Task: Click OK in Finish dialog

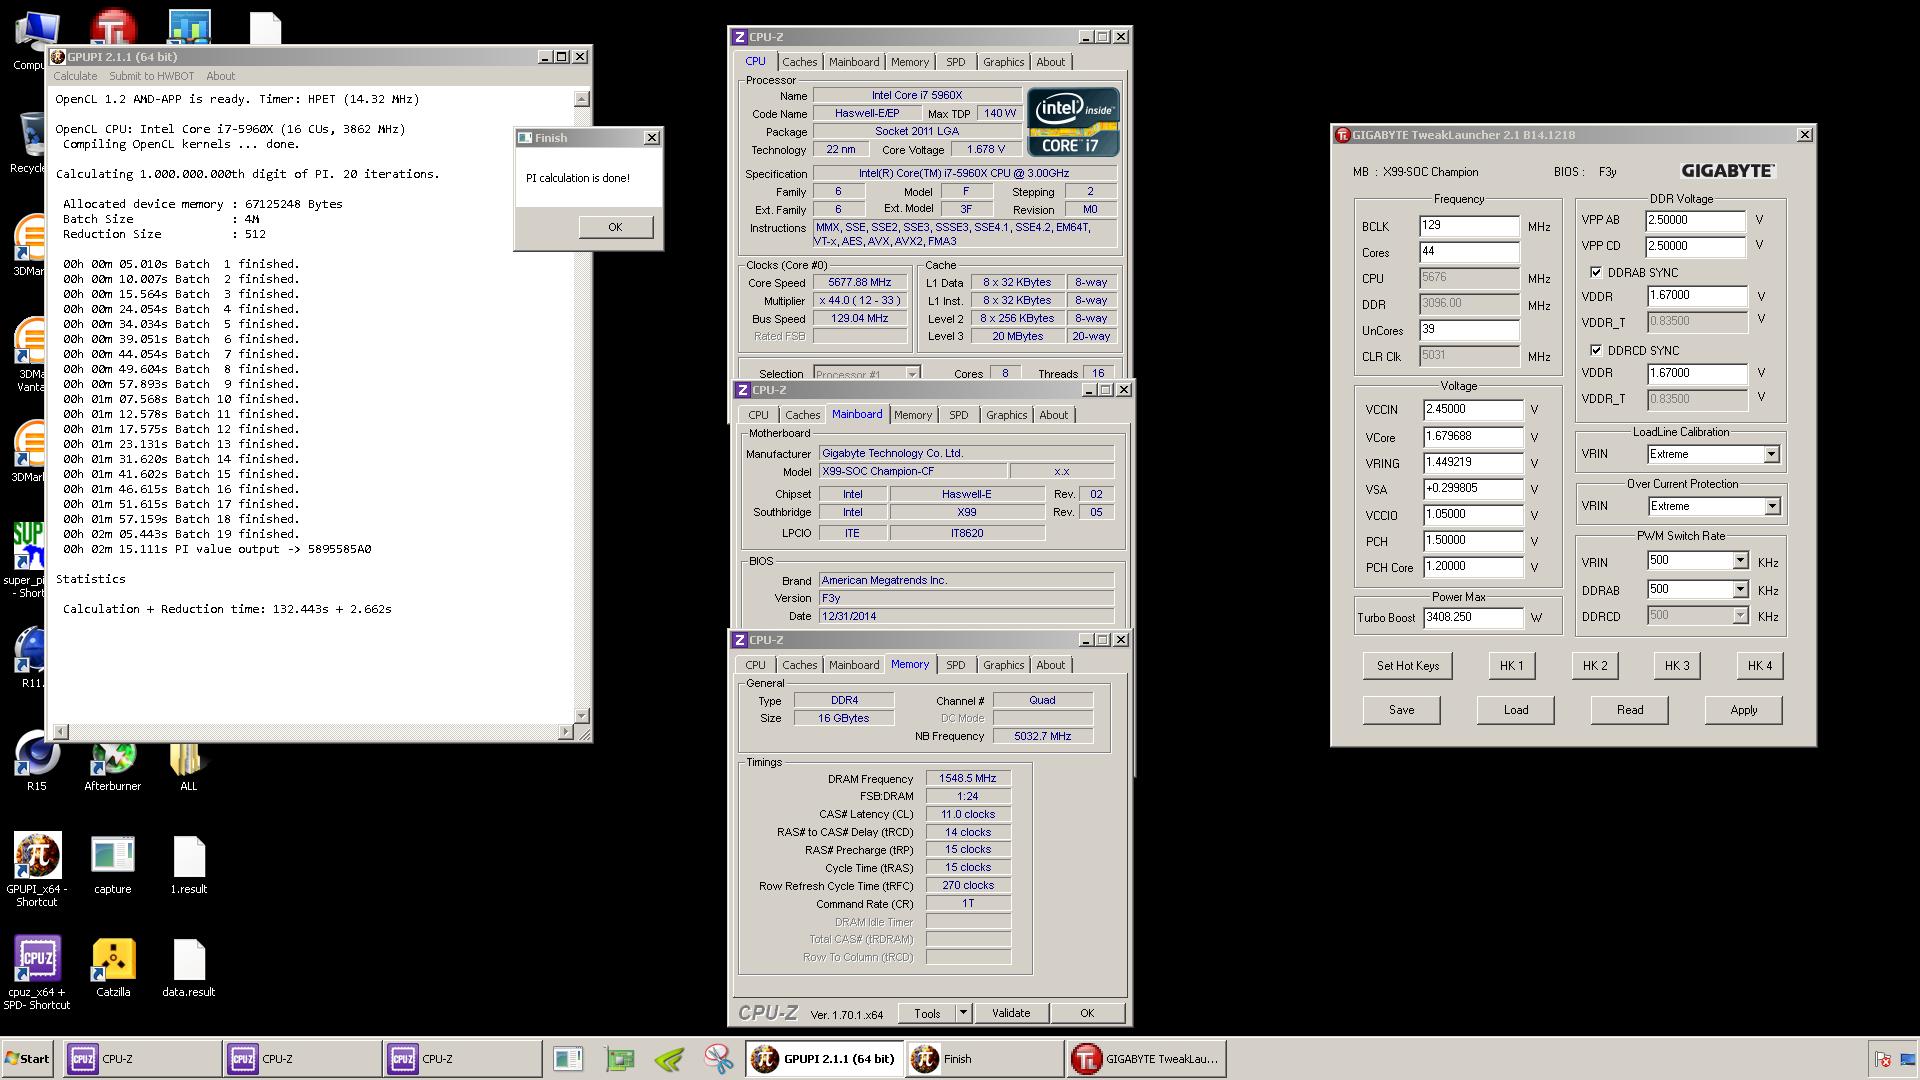Action: tap(615, 227)
